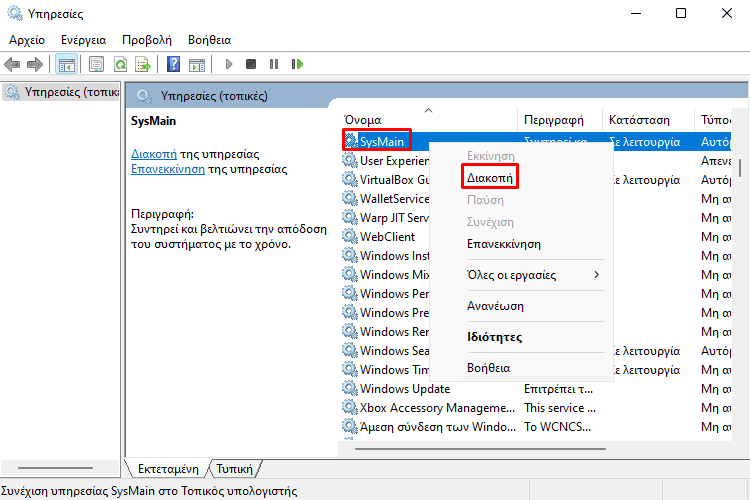Open the Βοήθεια menu

point(210,40)
